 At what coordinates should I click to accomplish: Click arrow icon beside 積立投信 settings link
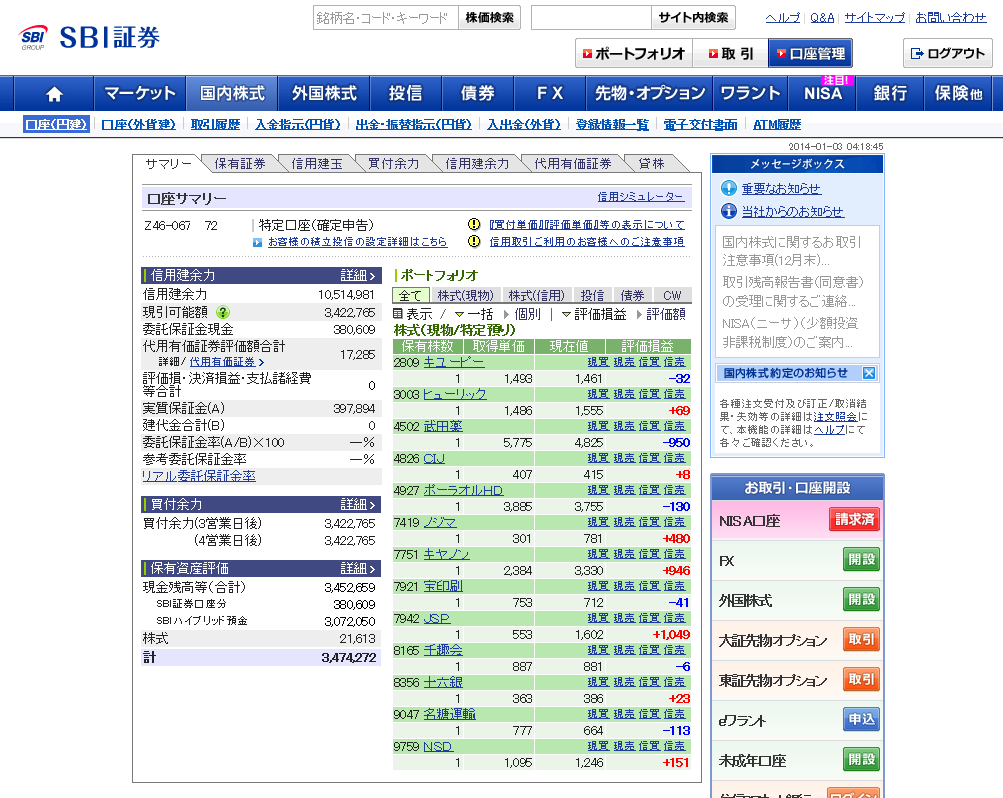(x=257, y=242)
